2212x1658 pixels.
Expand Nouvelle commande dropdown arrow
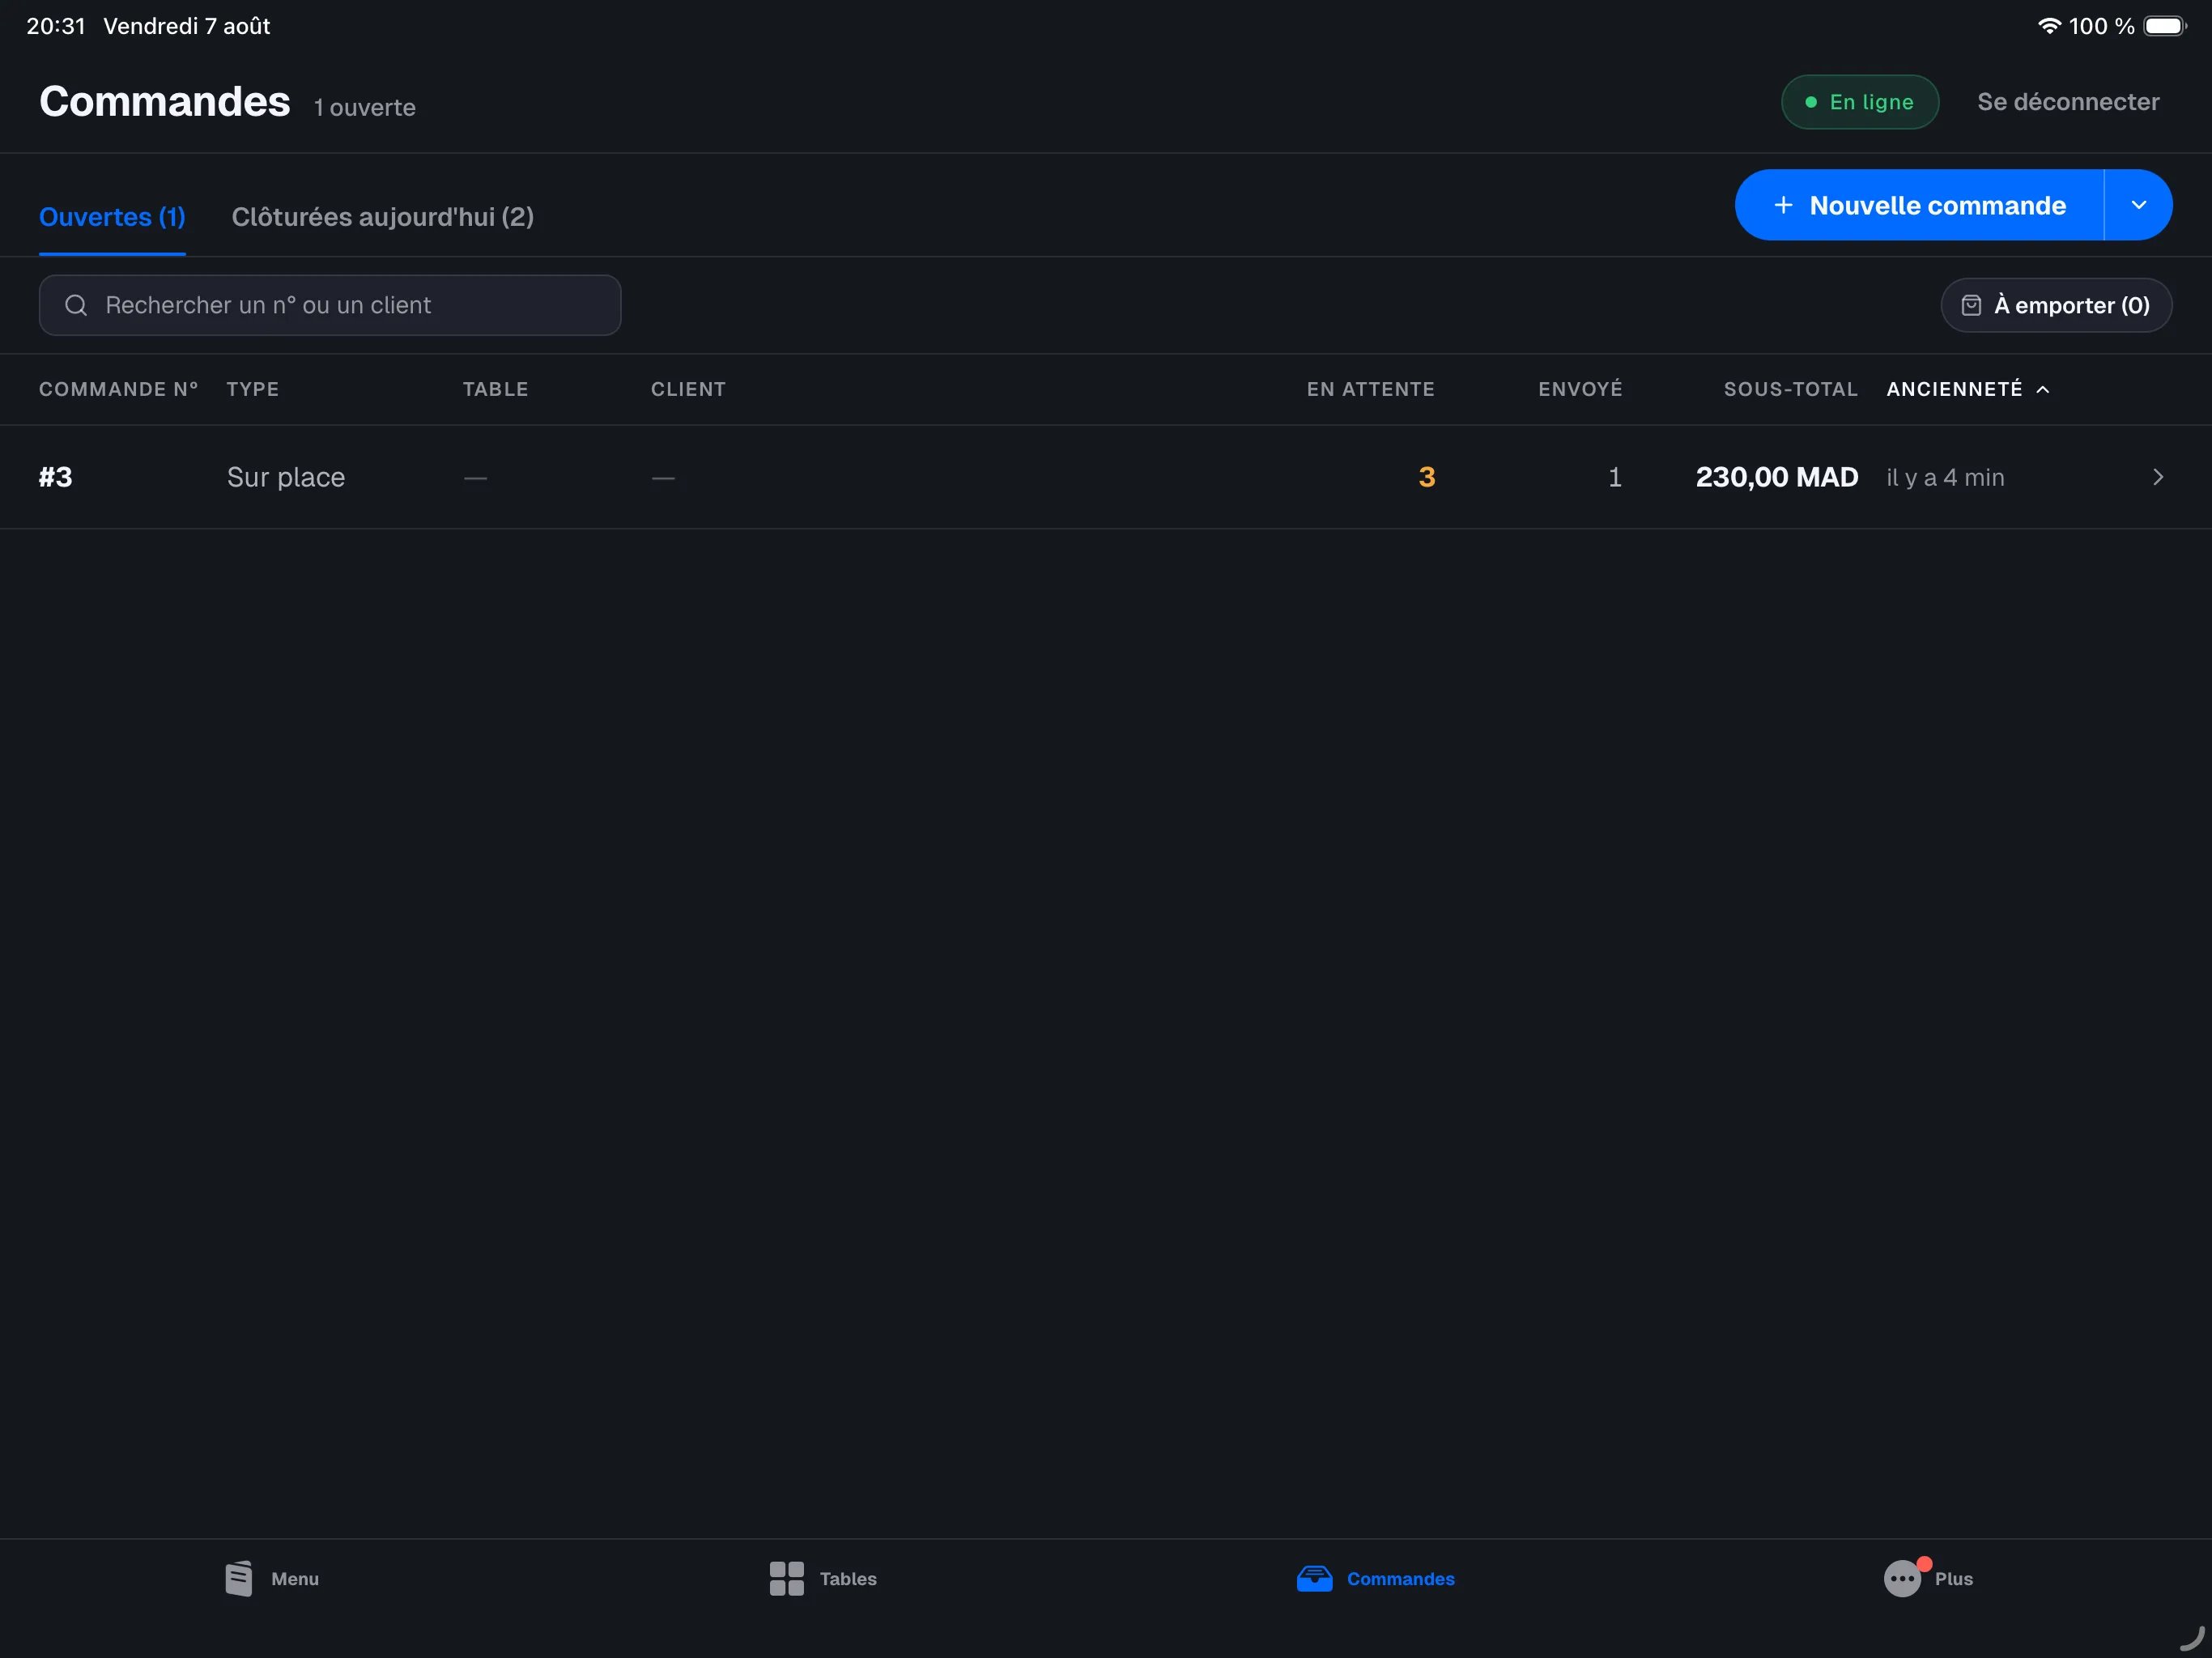(2138, 205)
